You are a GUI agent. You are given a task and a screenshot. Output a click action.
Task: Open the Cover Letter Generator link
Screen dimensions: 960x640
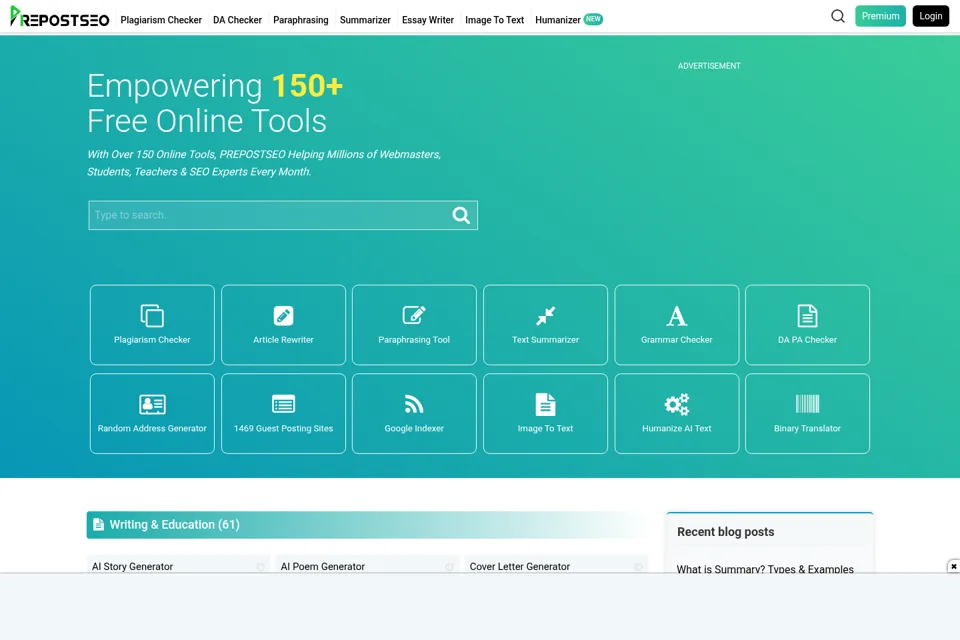pos(519,567)
